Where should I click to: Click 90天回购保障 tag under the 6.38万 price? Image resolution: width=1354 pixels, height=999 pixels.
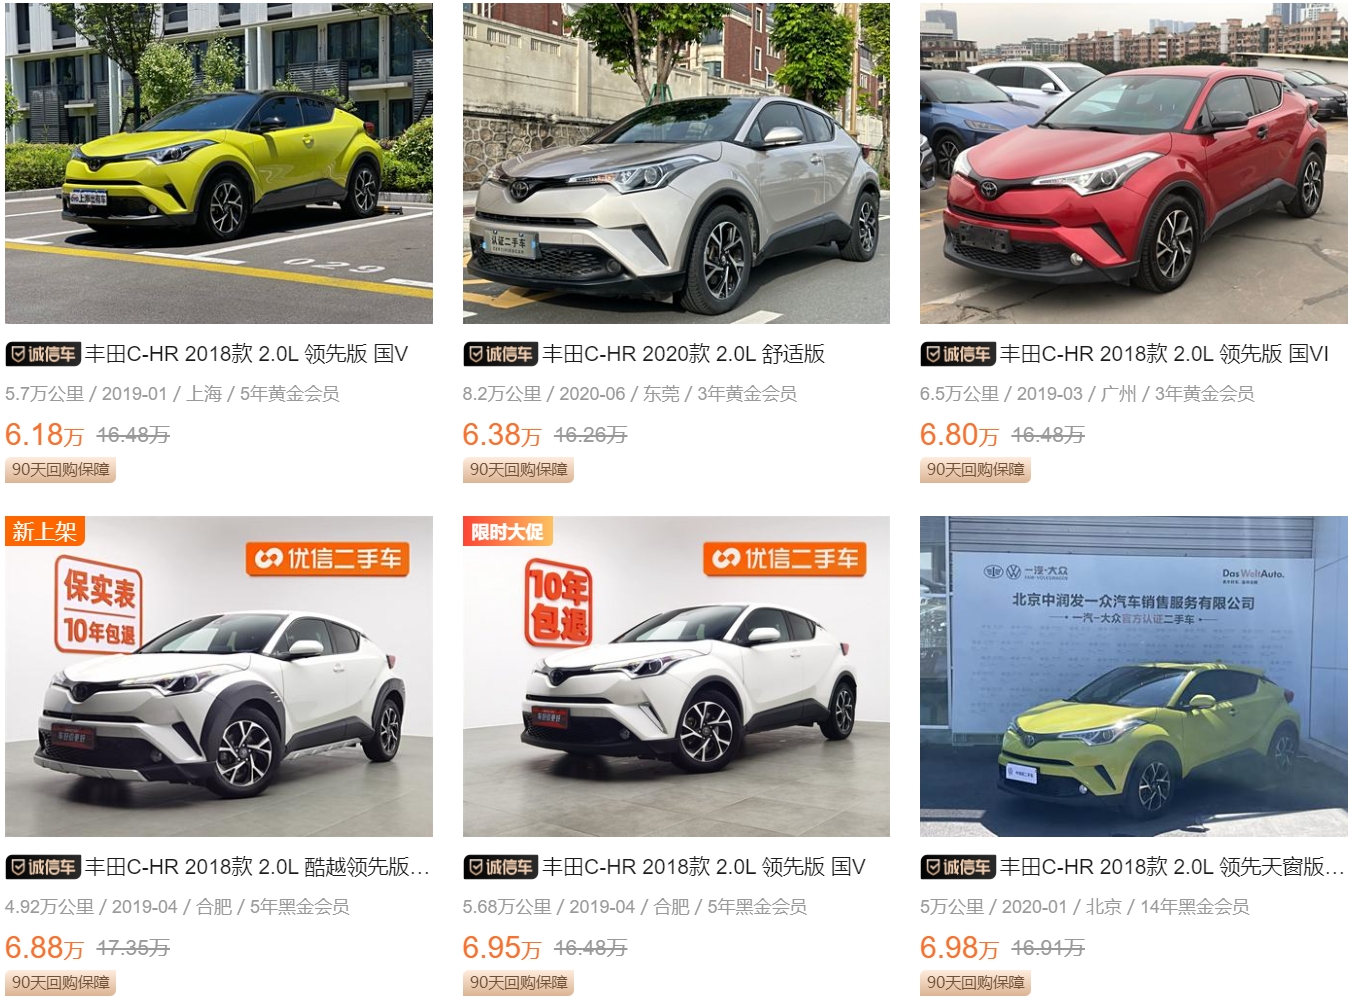pos(518,470)
